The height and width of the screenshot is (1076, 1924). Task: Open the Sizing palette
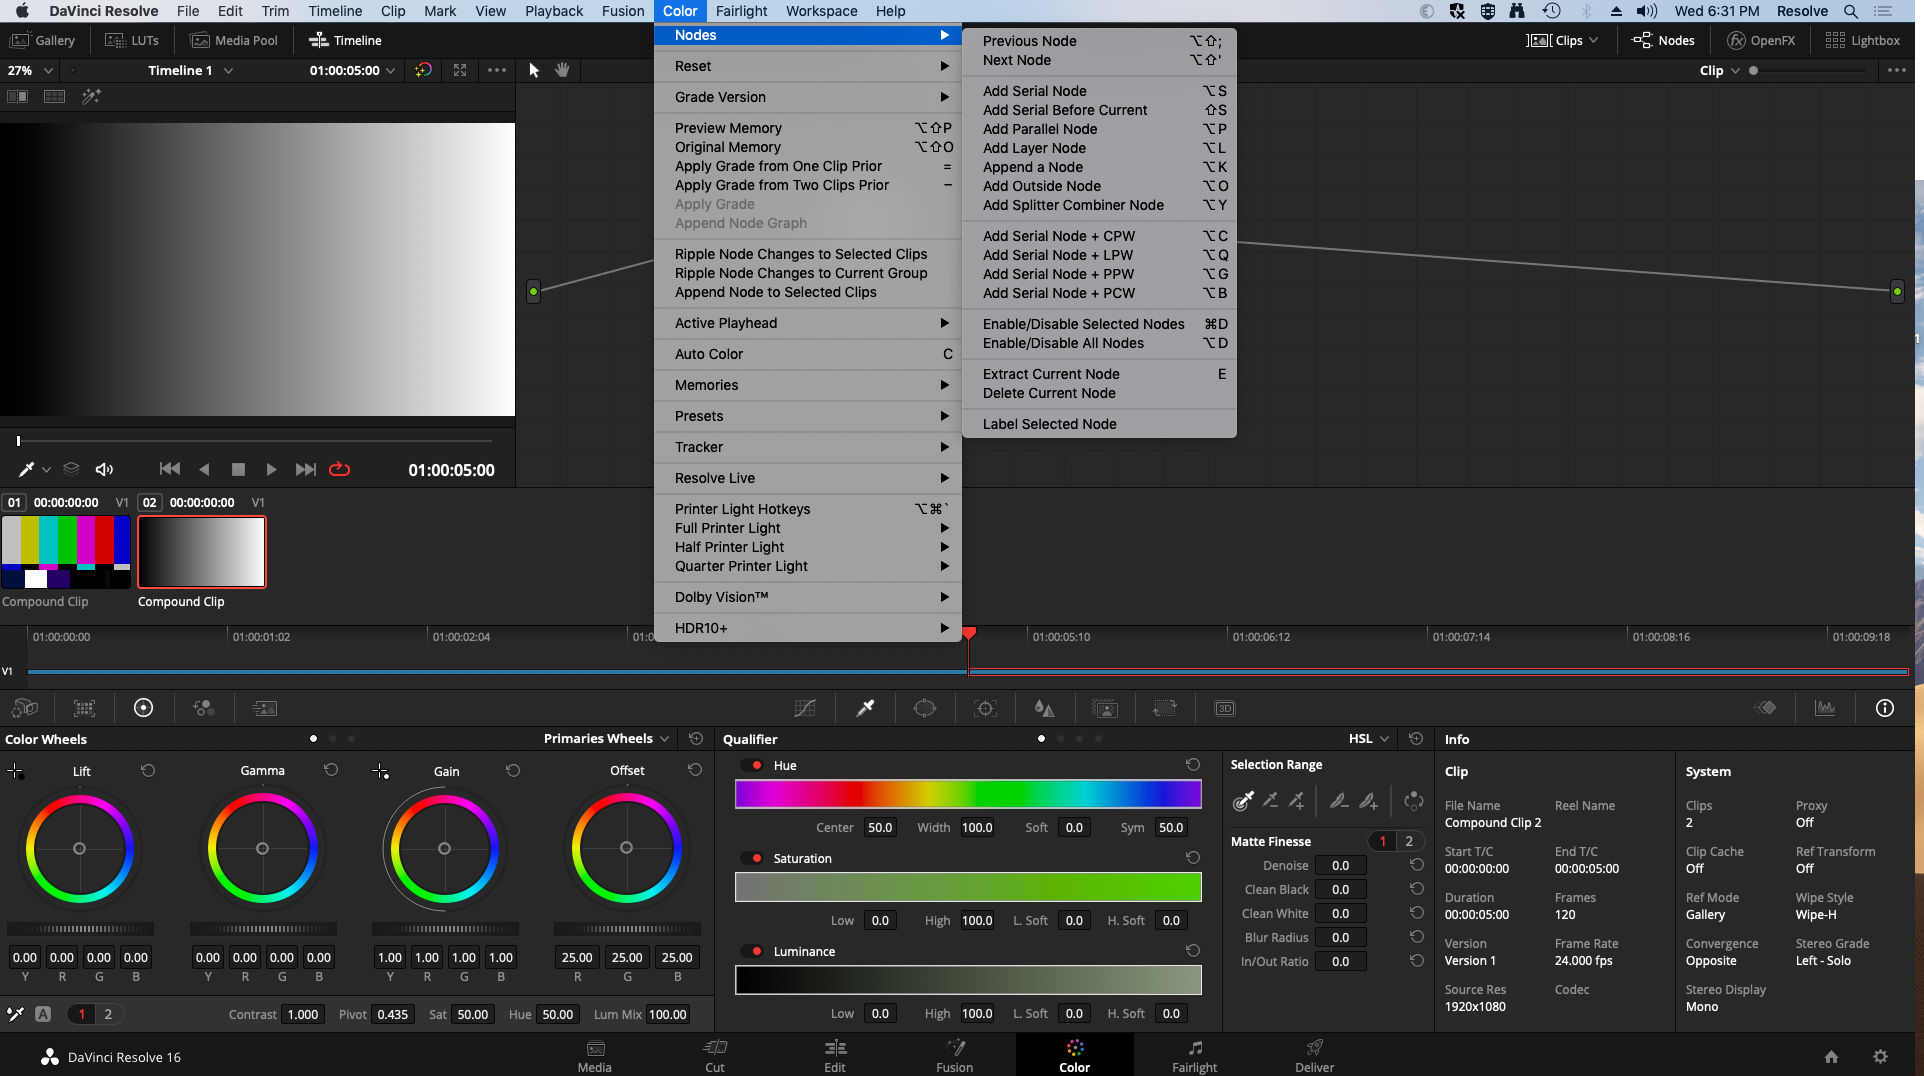pos(1165,708)
